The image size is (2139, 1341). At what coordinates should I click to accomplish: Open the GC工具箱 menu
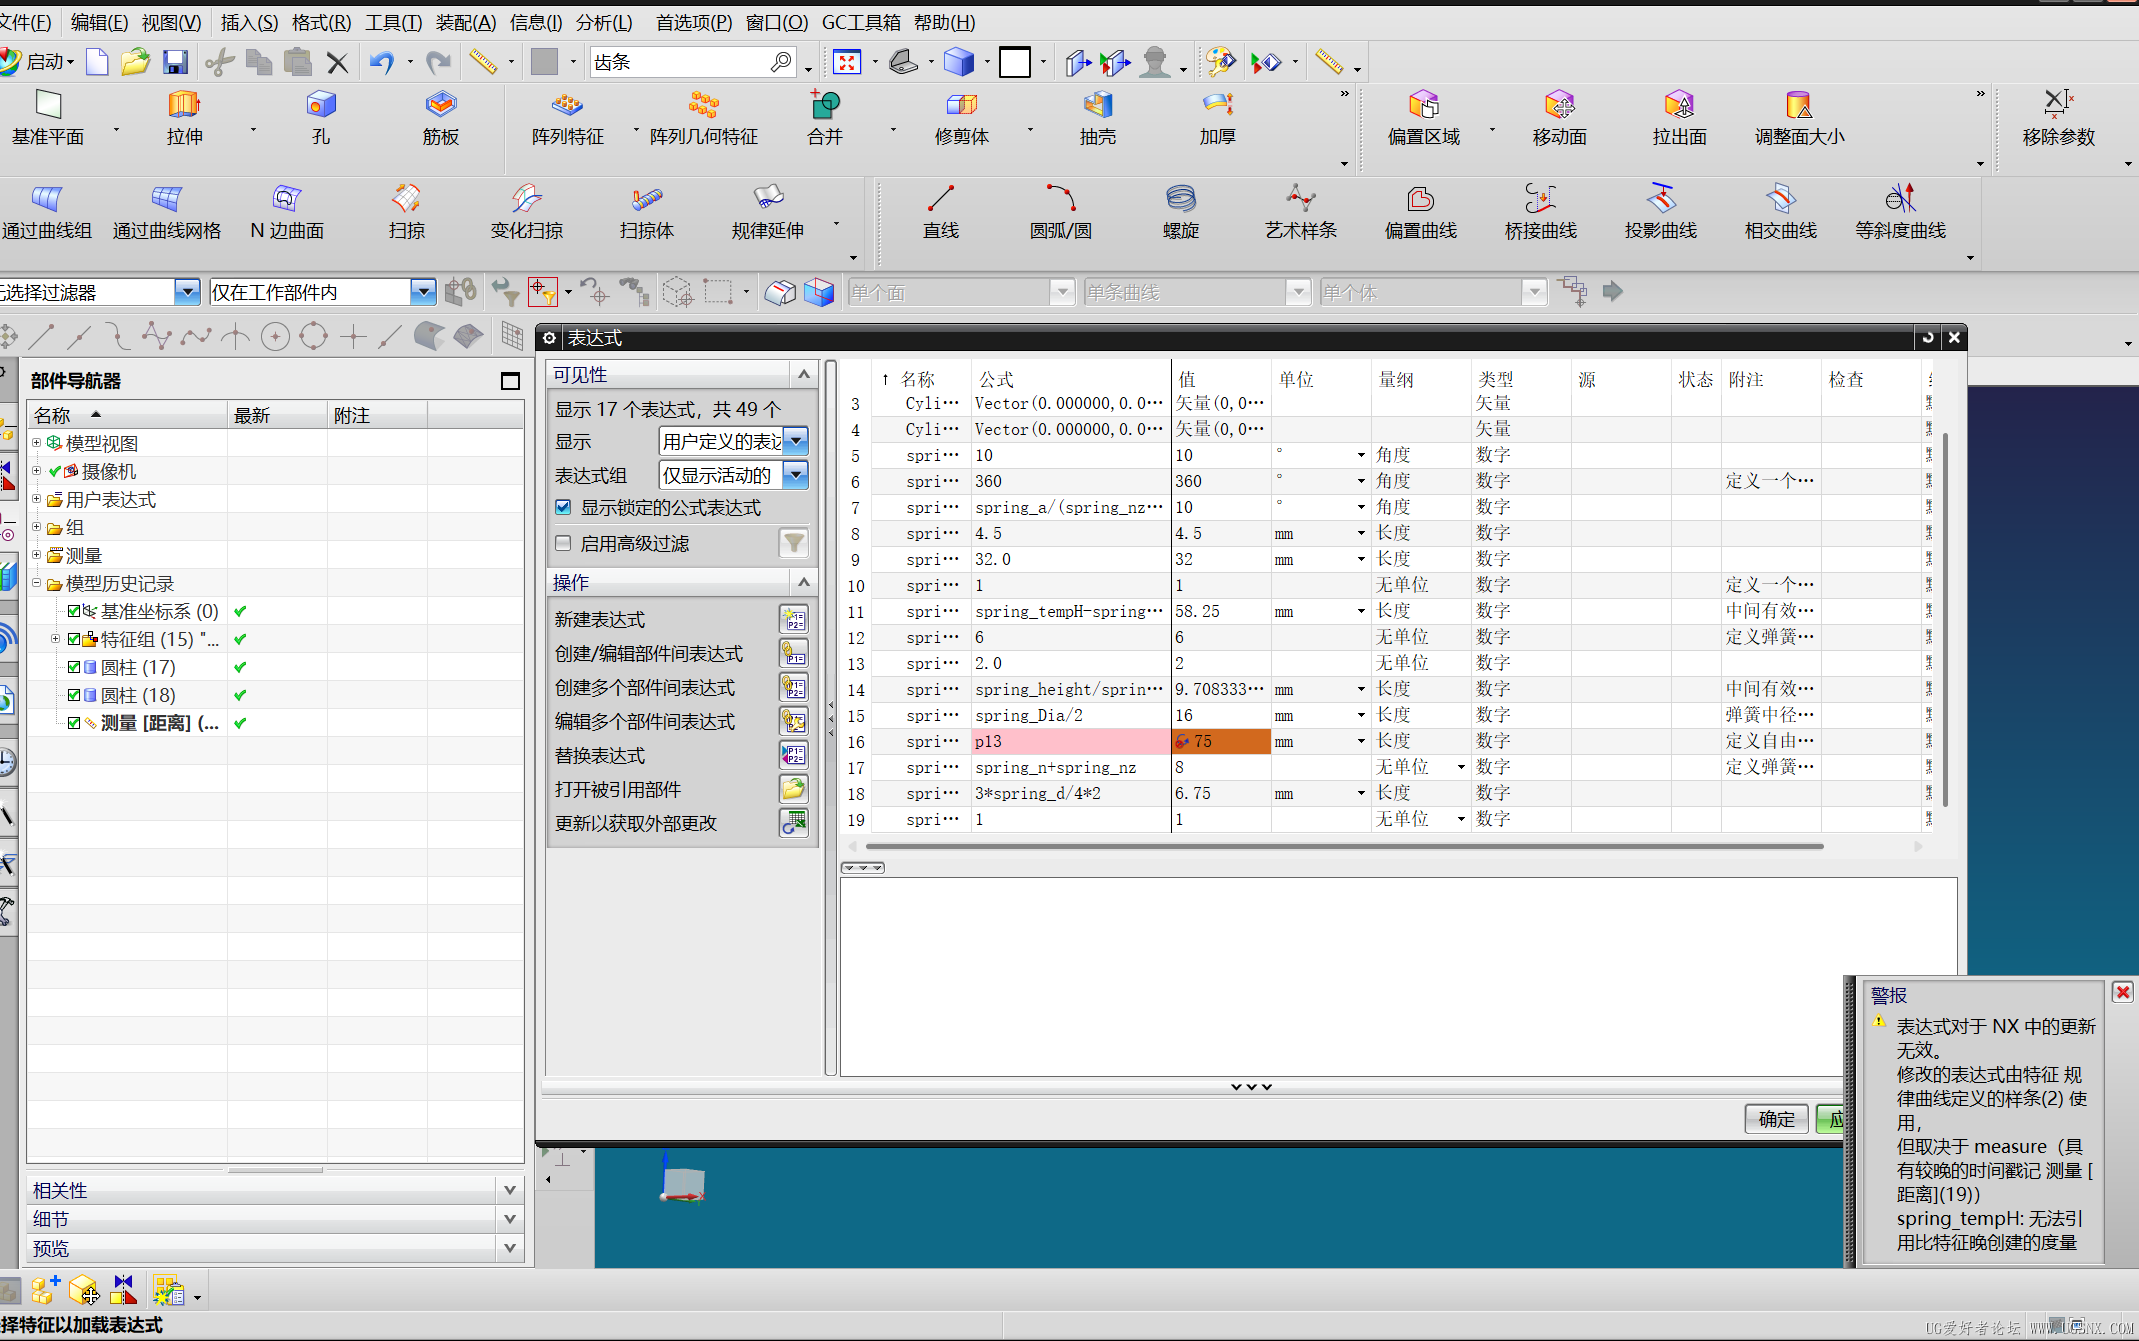pyautogui.click(x=861, y=22)
